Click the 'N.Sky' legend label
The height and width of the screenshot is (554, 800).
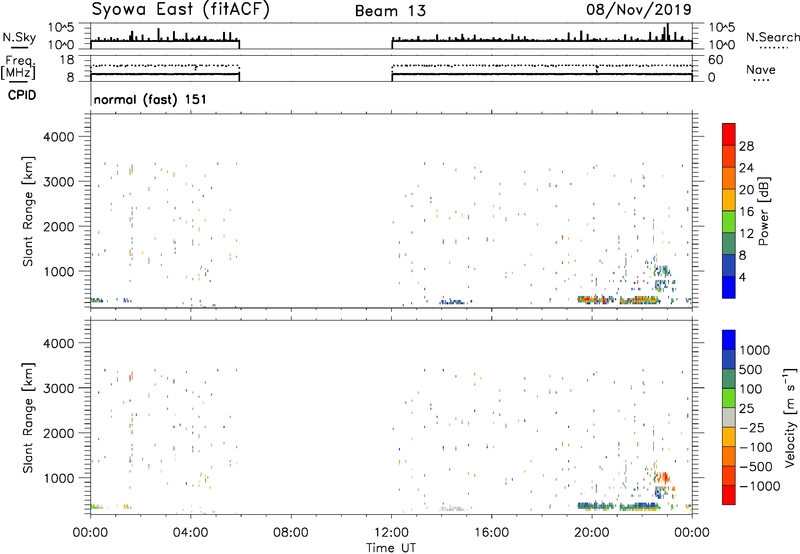click(x=19, y=37)
